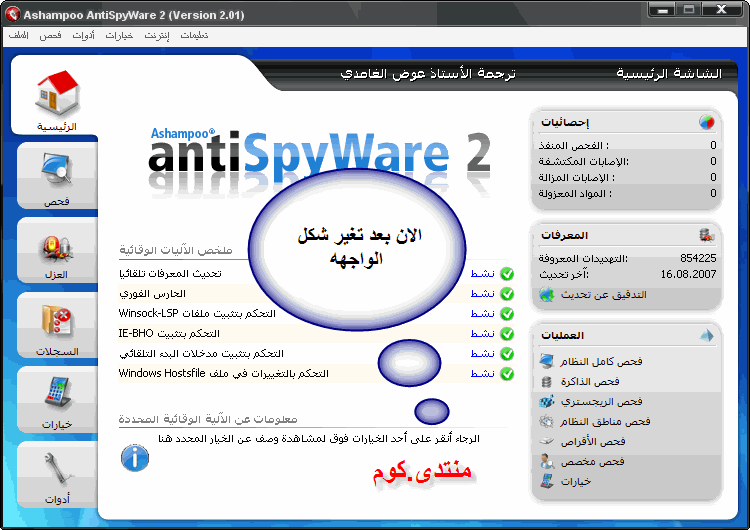The image size is (750, 530).
Task: Open the السجلات logs folder icon
Action: [57, 320]
